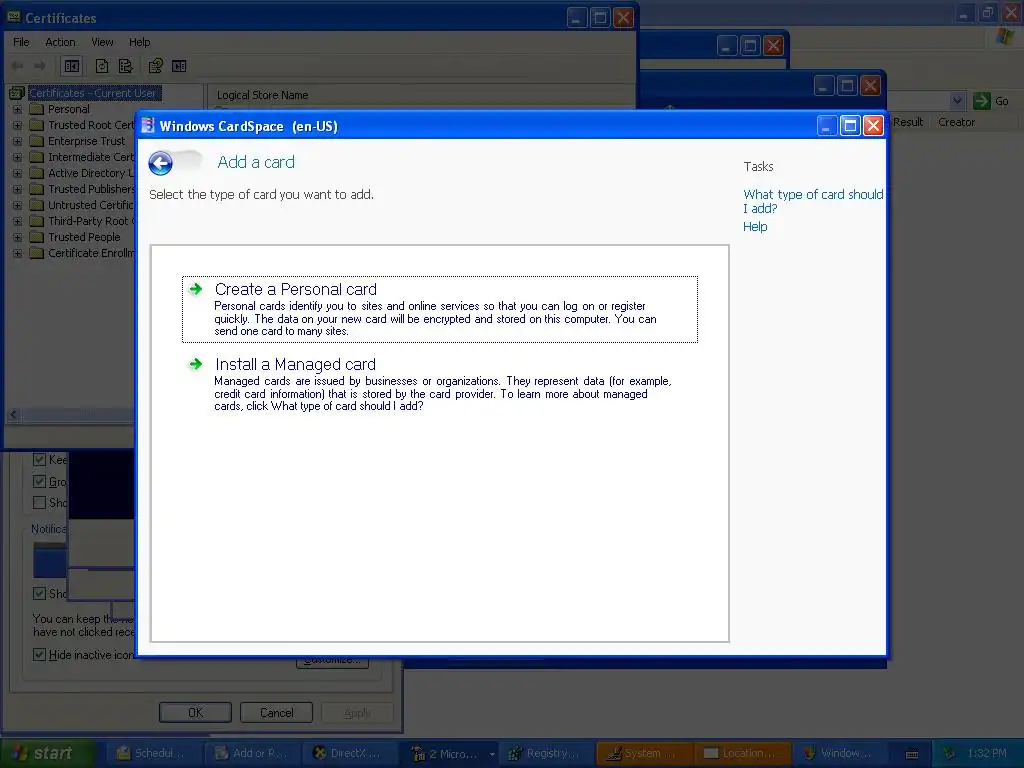The width and height of the screenshot is (1024, 768).
Task: Switch to System... taskbar item
Action: click(x=645, y=754)
